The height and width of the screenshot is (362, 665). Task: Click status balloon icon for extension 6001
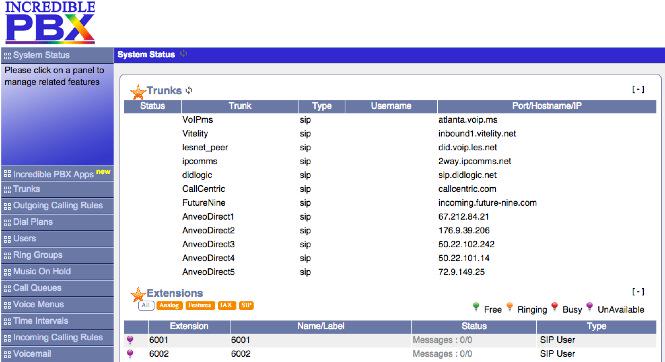(x=130, y=340)
